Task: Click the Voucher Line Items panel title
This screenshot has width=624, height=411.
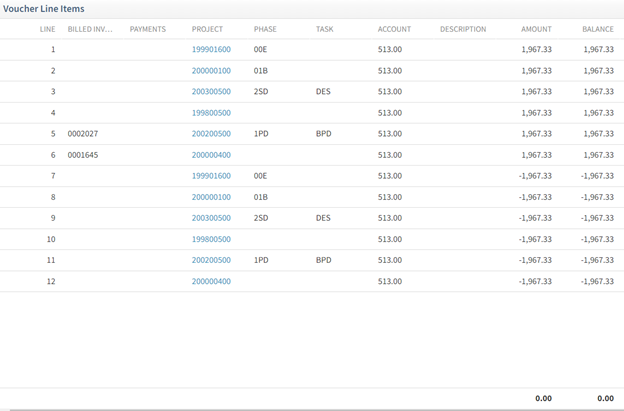Action: (x=44, y=9)
